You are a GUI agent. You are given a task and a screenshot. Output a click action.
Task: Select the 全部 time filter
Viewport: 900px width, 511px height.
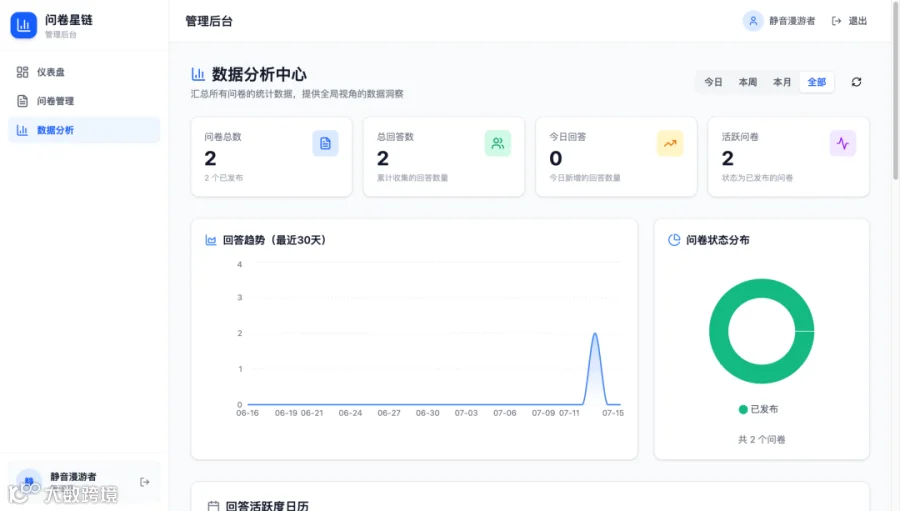click(x=816, y=82)
